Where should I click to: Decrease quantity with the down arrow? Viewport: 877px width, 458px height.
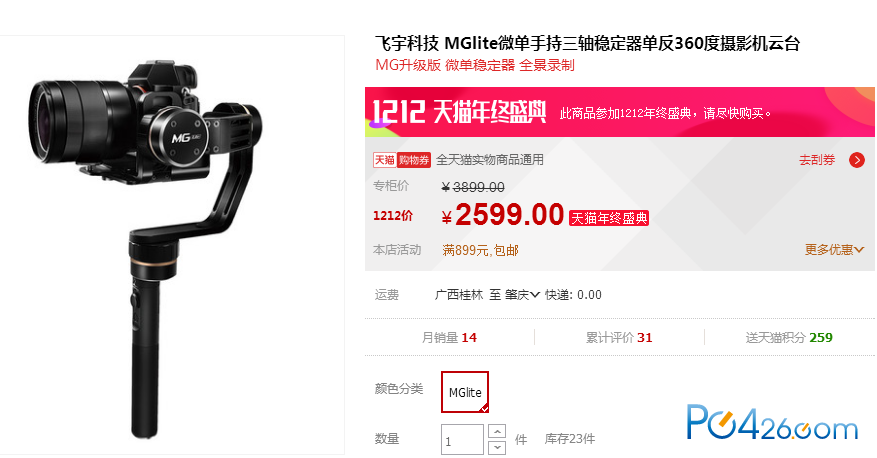497,447
